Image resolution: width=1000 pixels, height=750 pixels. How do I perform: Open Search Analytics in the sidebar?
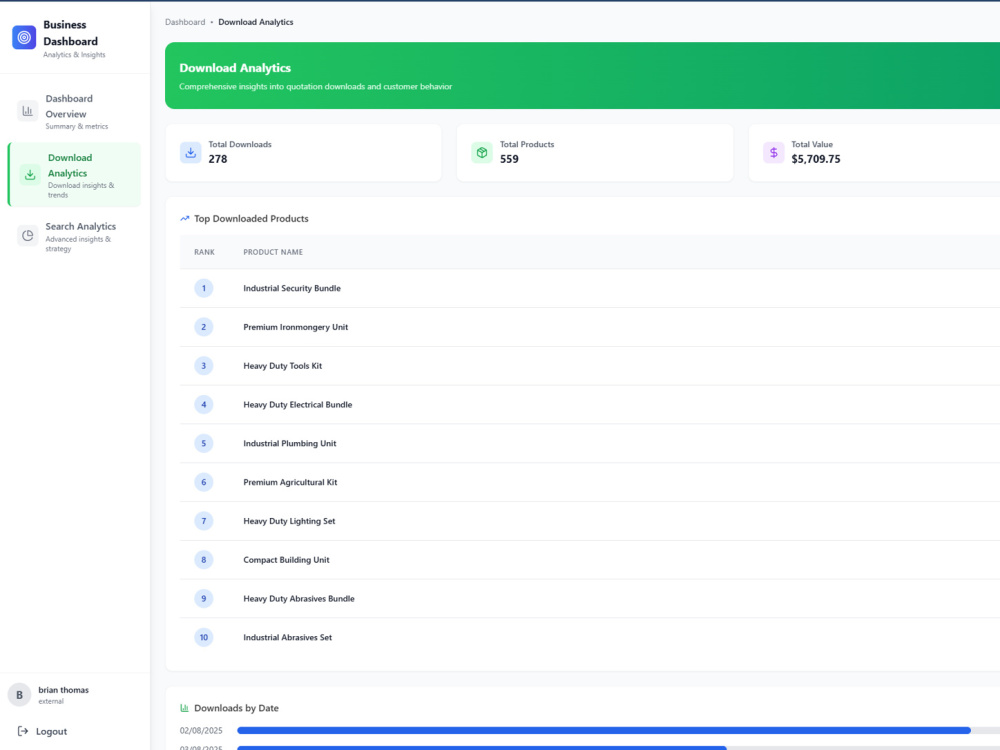click(x=75, y=237)
